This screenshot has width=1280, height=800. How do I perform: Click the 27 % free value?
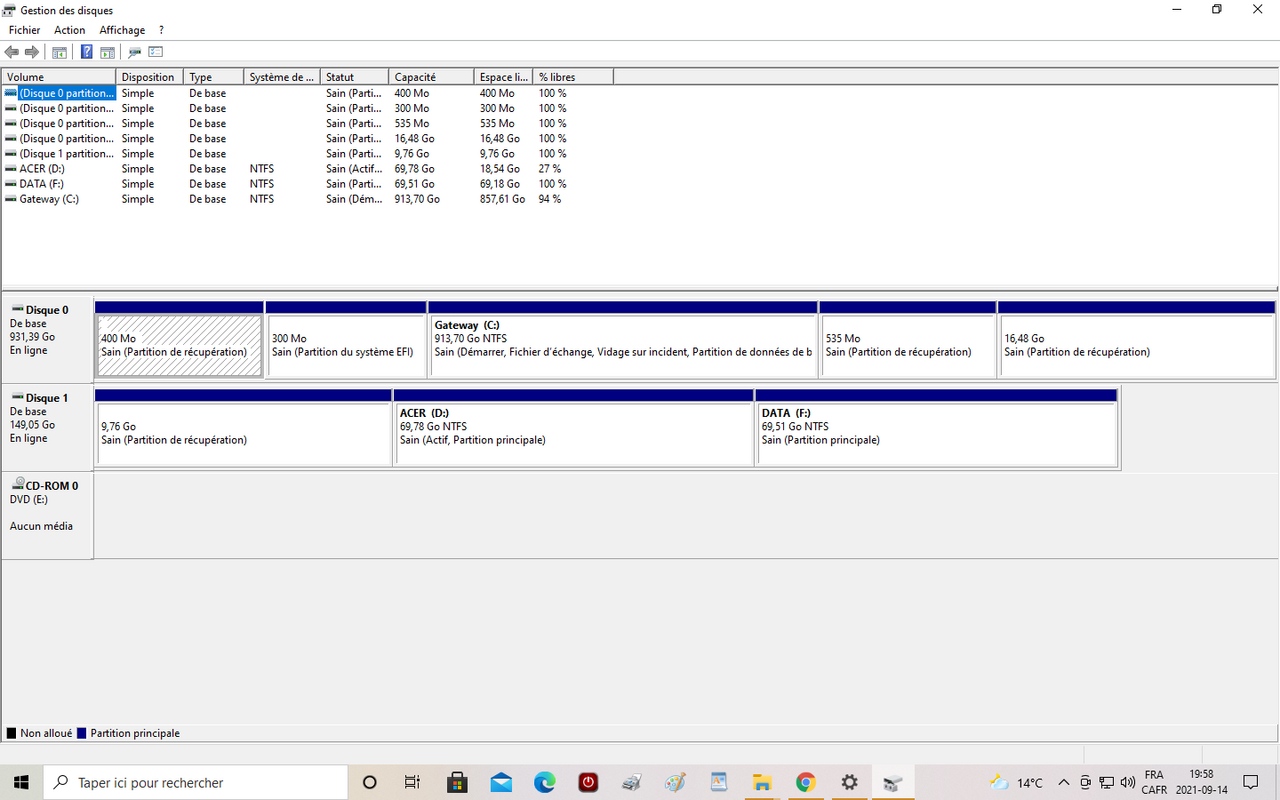550,169
